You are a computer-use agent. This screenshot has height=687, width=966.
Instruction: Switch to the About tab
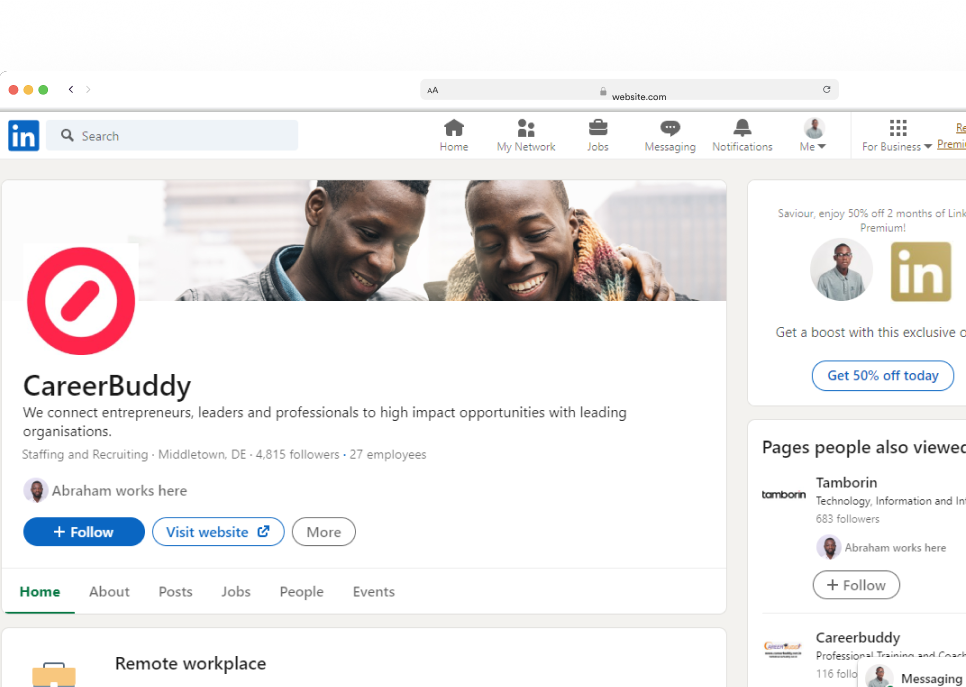(x=109, y=591)
